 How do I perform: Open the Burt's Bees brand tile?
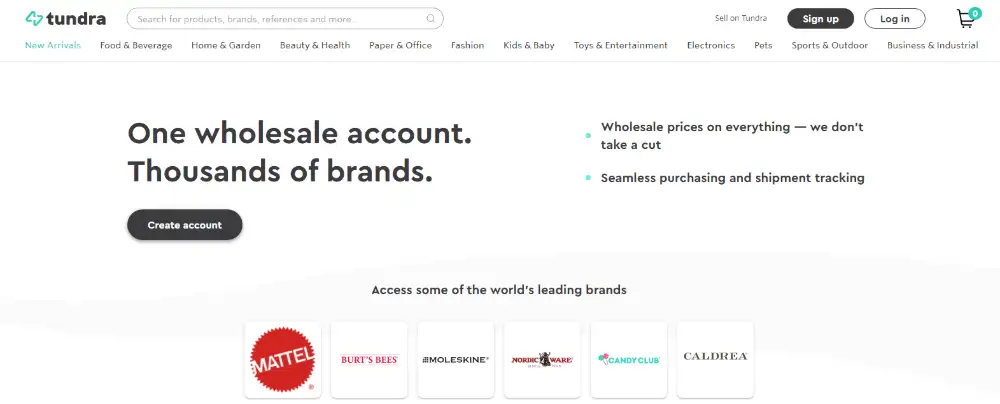click(369, 360)
